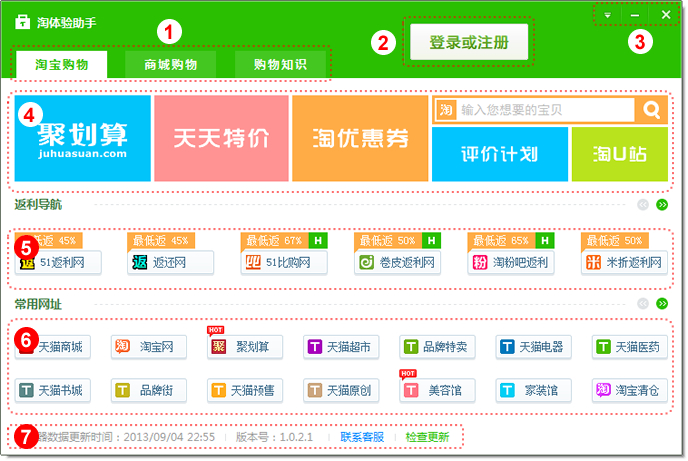This screenshot has height=461, width=688.
Task: Open 卷皮返利网 rebate site
Action: tap(398, 262)
